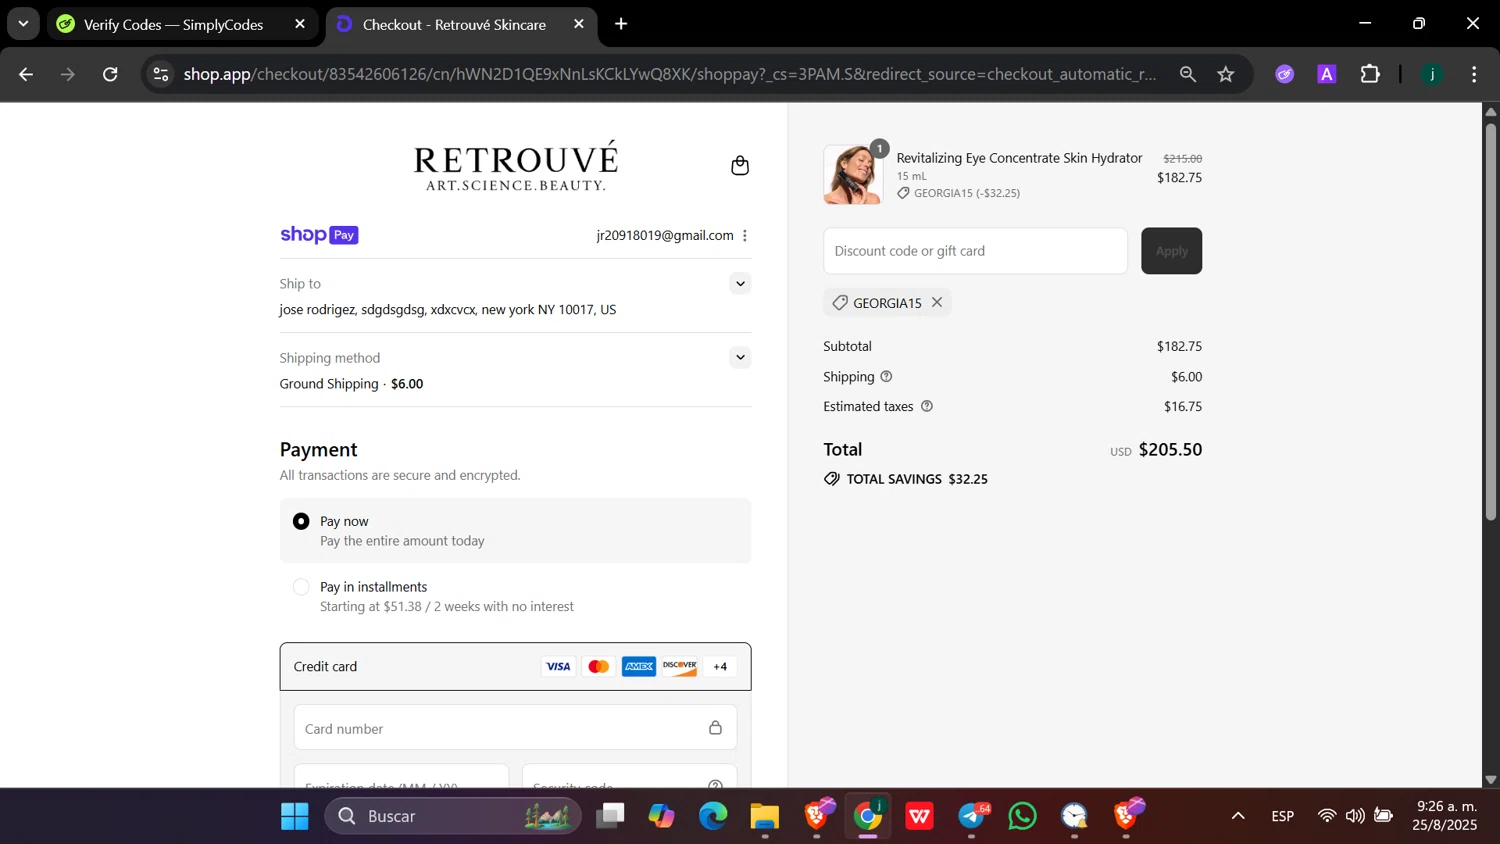
Task: Switch to Checkout Retrouvé Skincare tab
Action: [x=454, y=24]
